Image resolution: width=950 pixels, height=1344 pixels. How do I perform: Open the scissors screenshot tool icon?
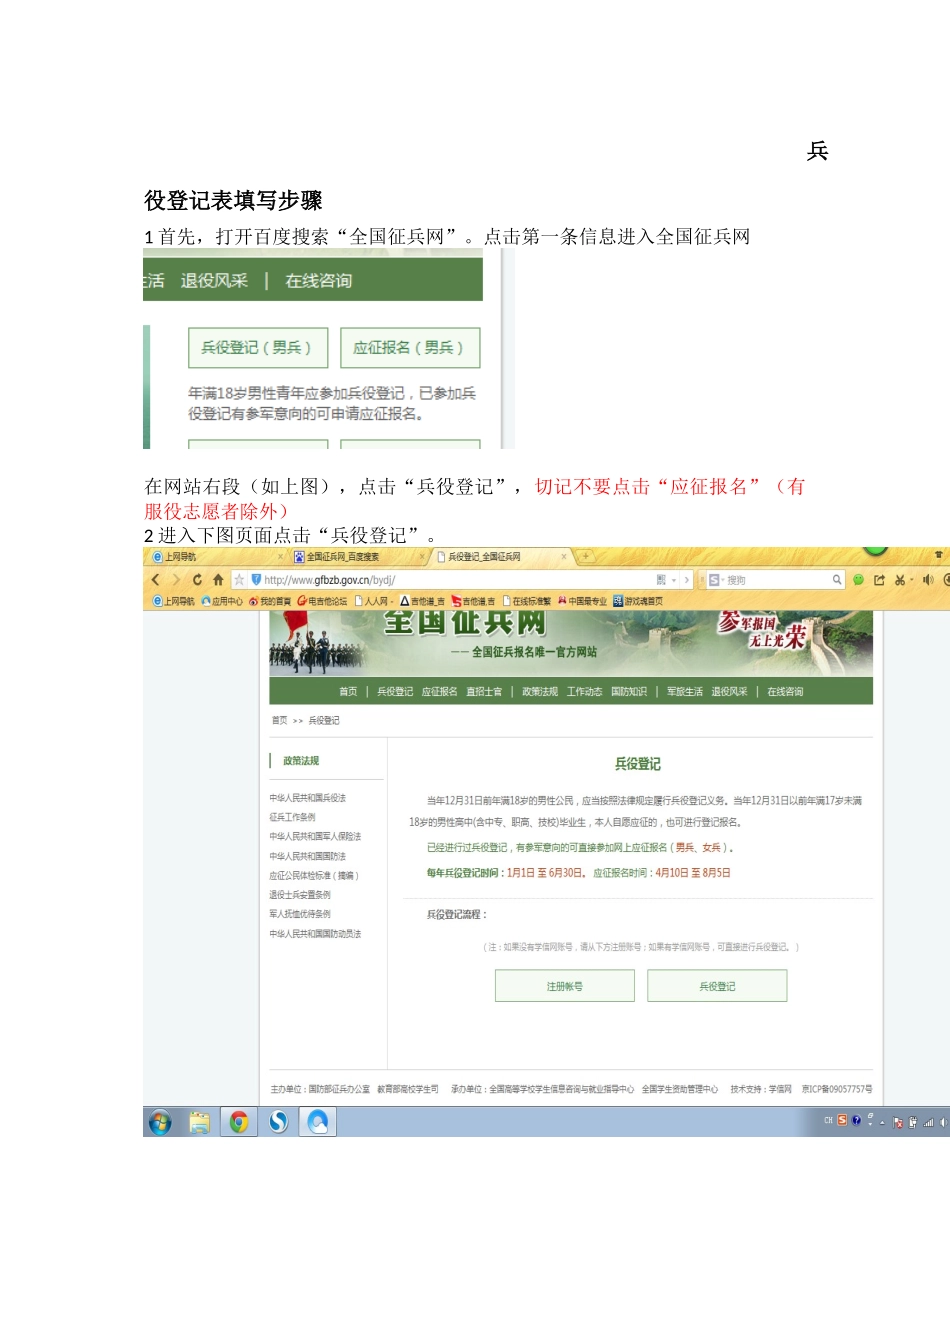coord(899,580)
